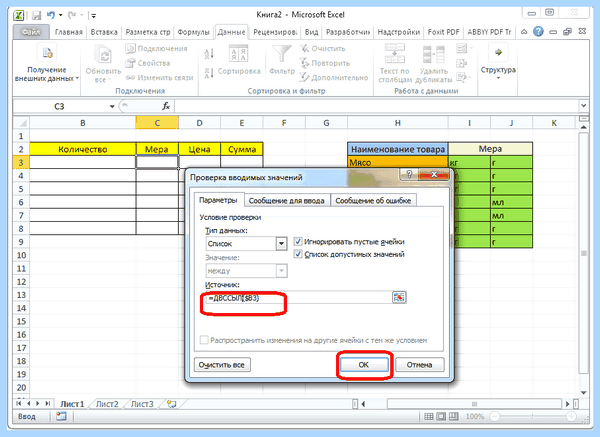
Task: Click range selector icon in Источник field
Action: (399, 297)
